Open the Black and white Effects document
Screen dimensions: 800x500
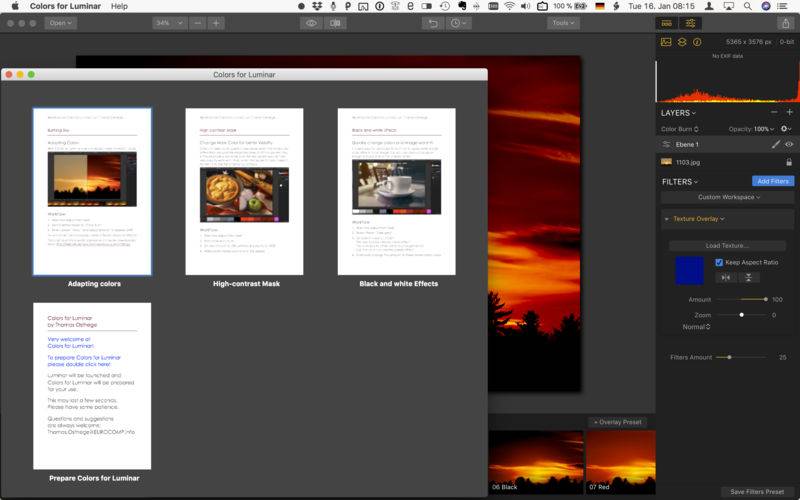[396, 192]
